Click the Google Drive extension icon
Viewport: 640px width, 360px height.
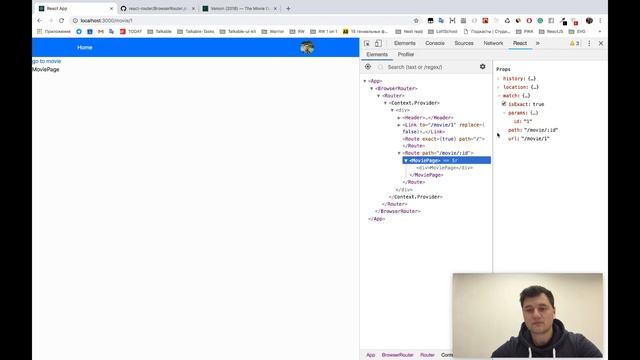507,20
